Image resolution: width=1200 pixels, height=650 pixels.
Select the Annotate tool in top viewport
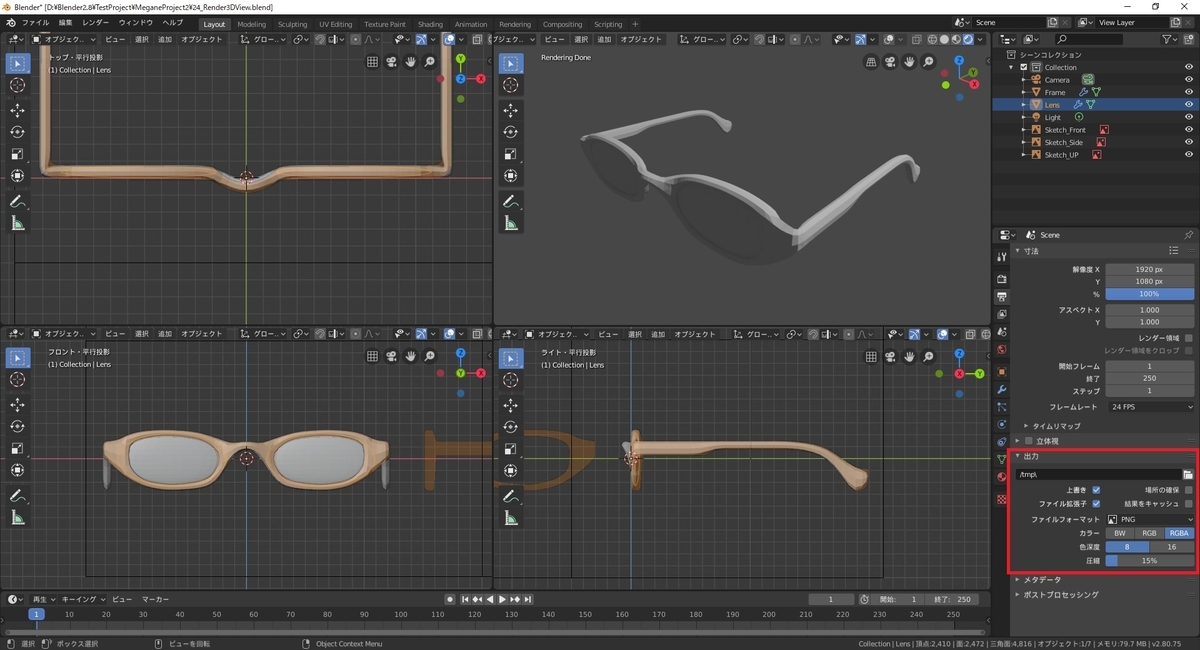point(18,202)
